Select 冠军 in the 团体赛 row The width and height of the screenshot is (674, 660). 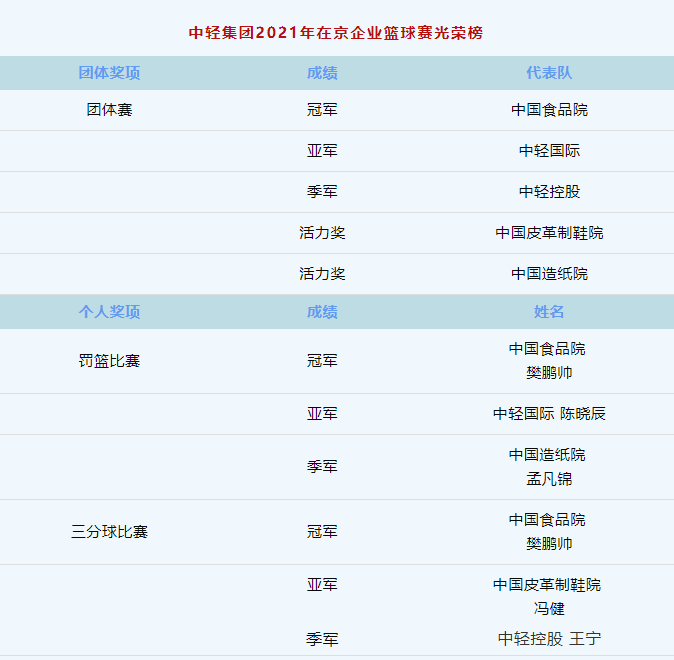tap(322, 110)
